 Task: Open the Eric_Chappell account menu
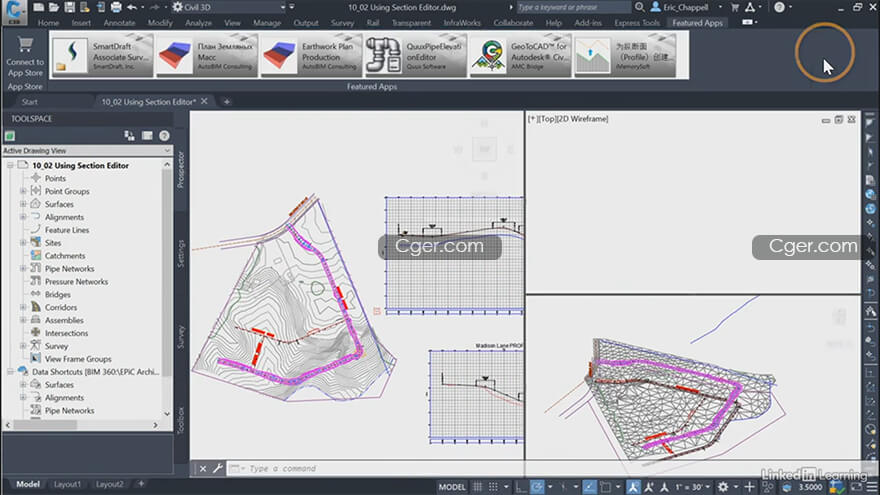pos(686,7)
